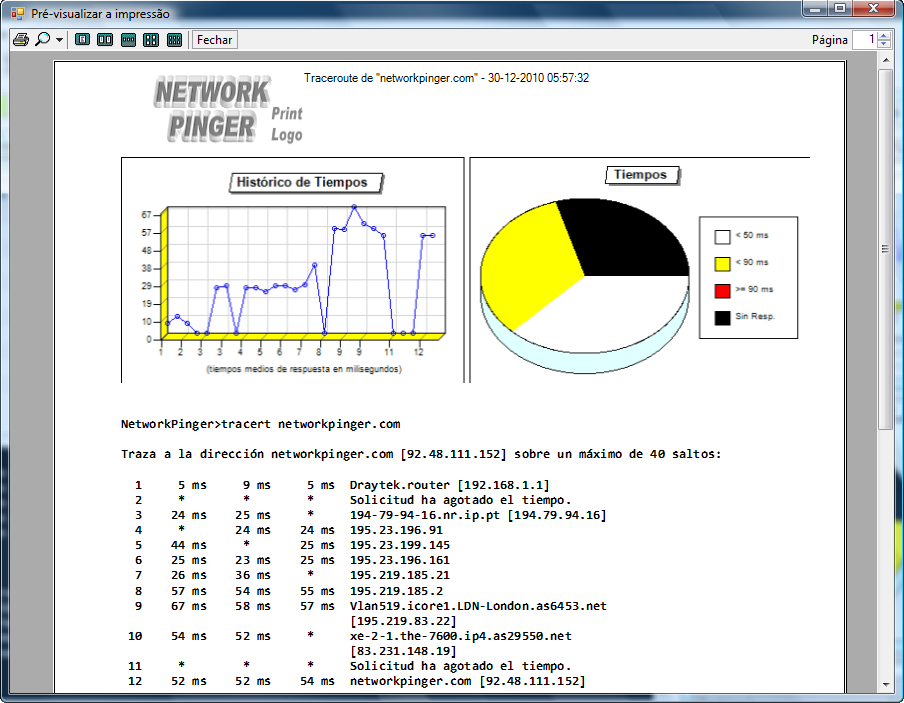Click the Página number input field
This screenshot has width=904, height=703.
click(x=864, y=40)
